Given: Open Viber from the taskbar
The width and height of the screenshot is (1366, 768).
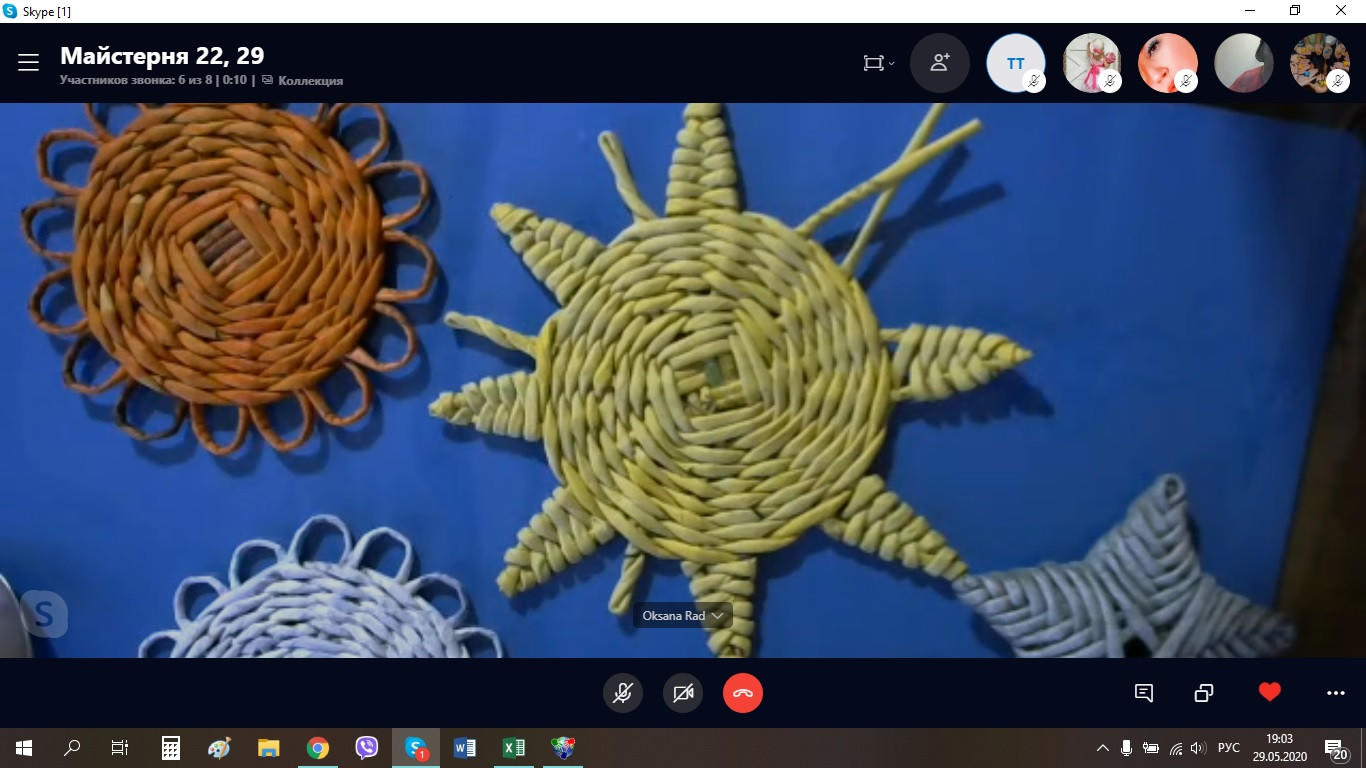Looking at the screenshot, I should click(x=367, y=748).
